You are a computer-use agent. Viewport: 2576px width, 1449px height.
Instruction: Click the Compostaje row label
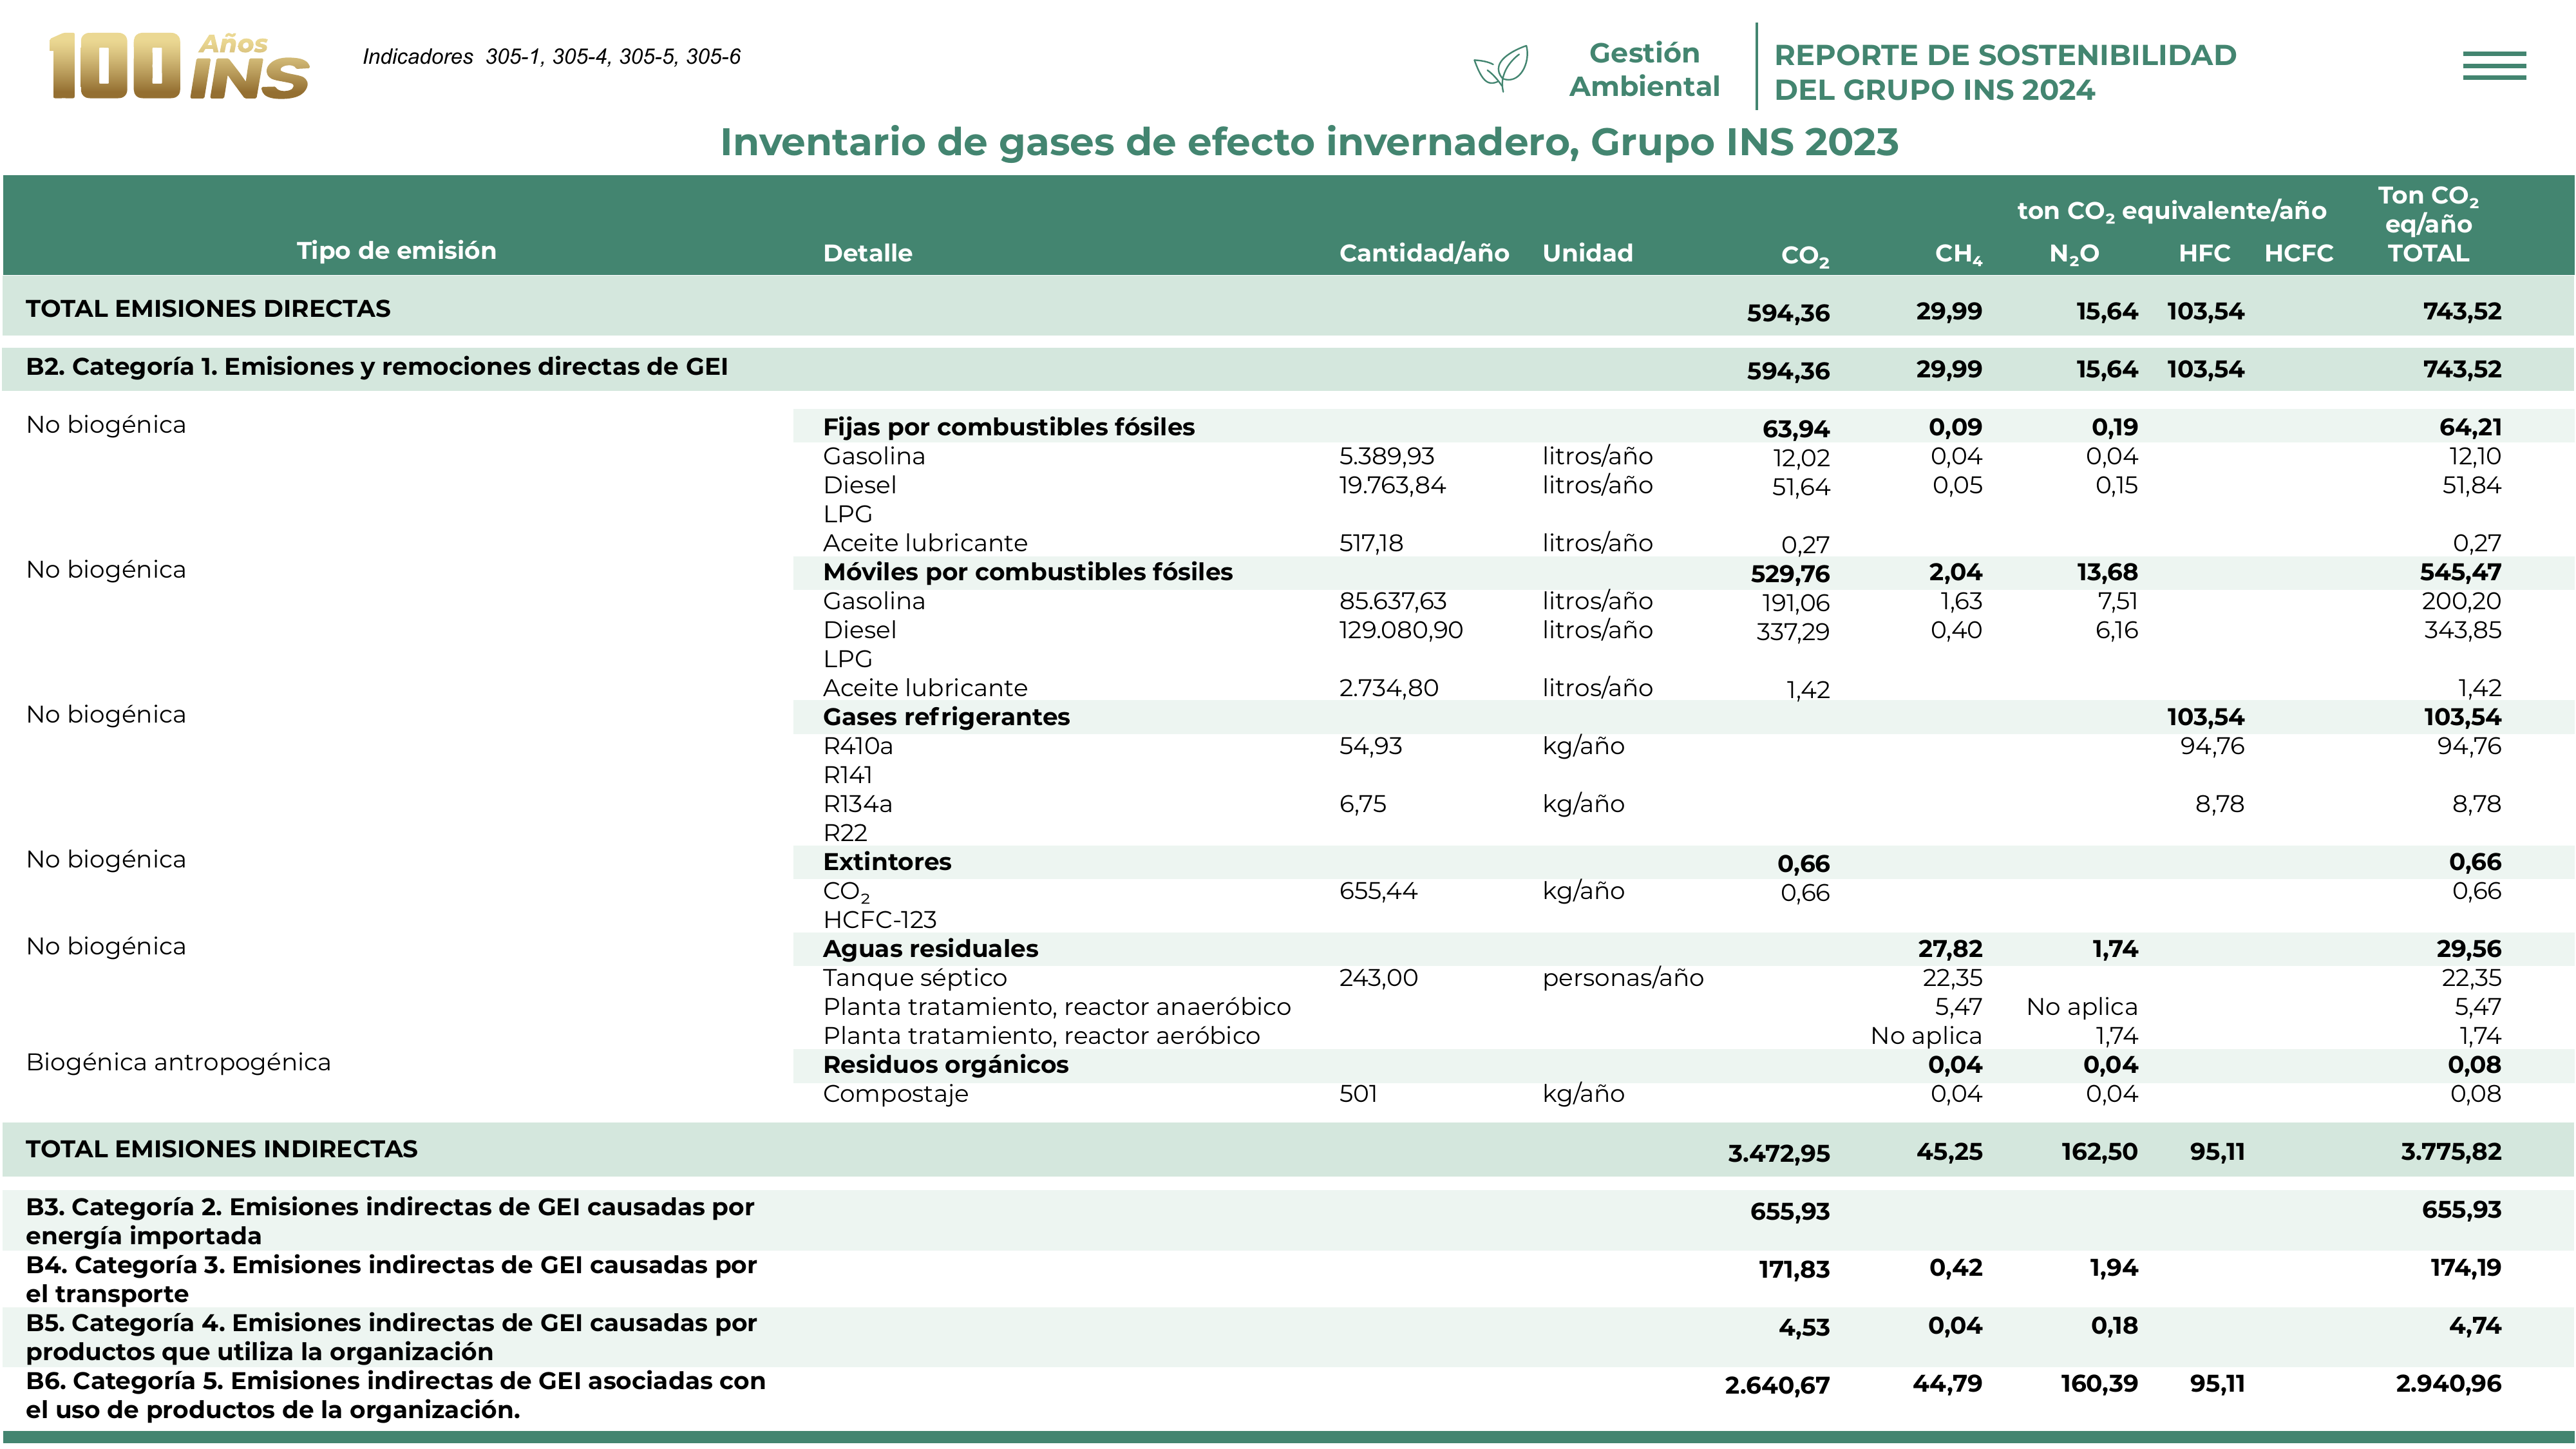[895, 1094]
